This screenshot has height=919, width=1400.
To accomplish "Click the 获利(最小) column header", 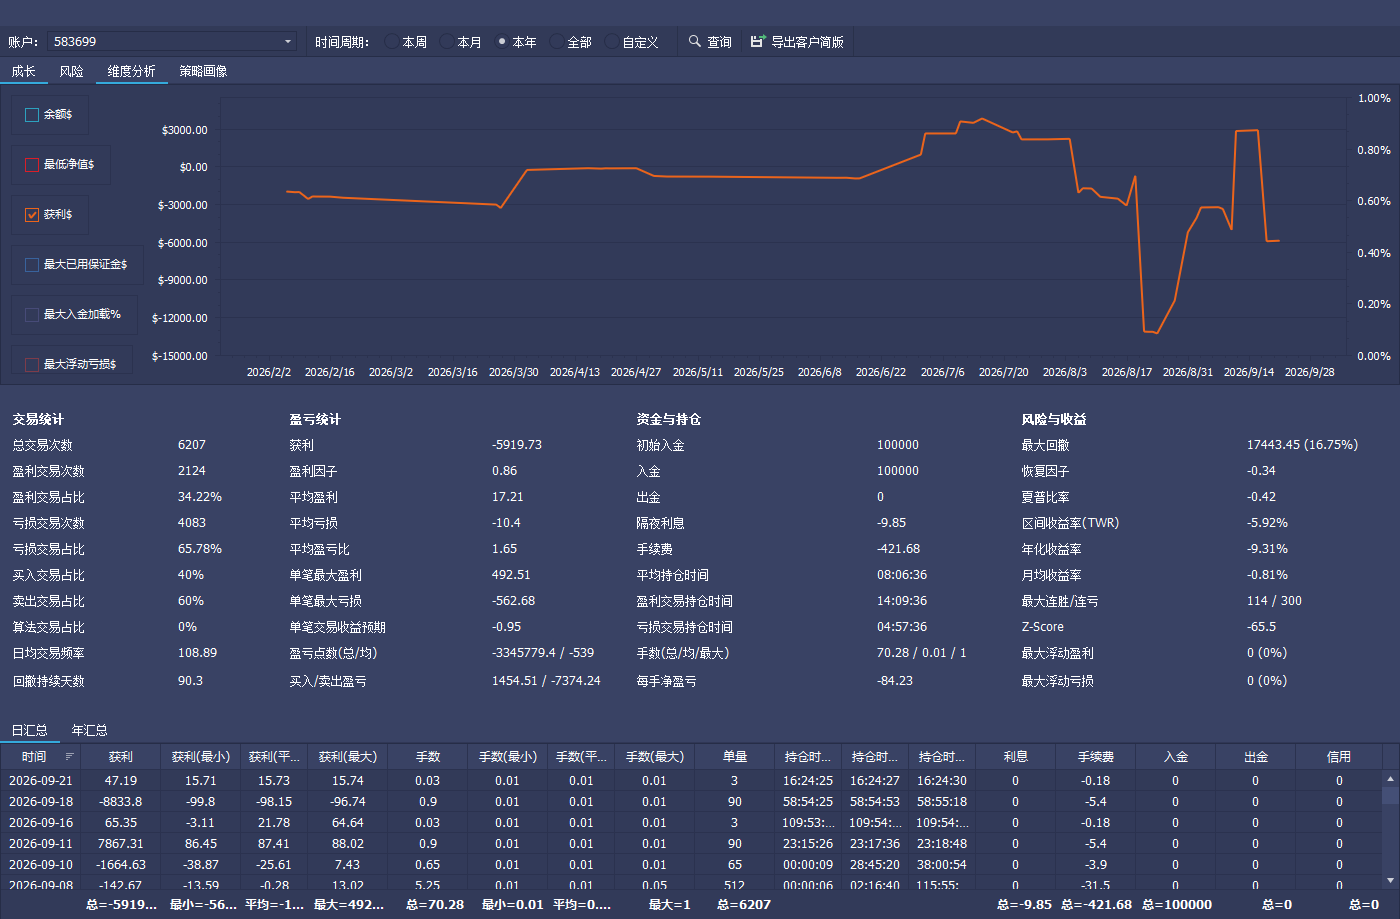I will 201,757.
